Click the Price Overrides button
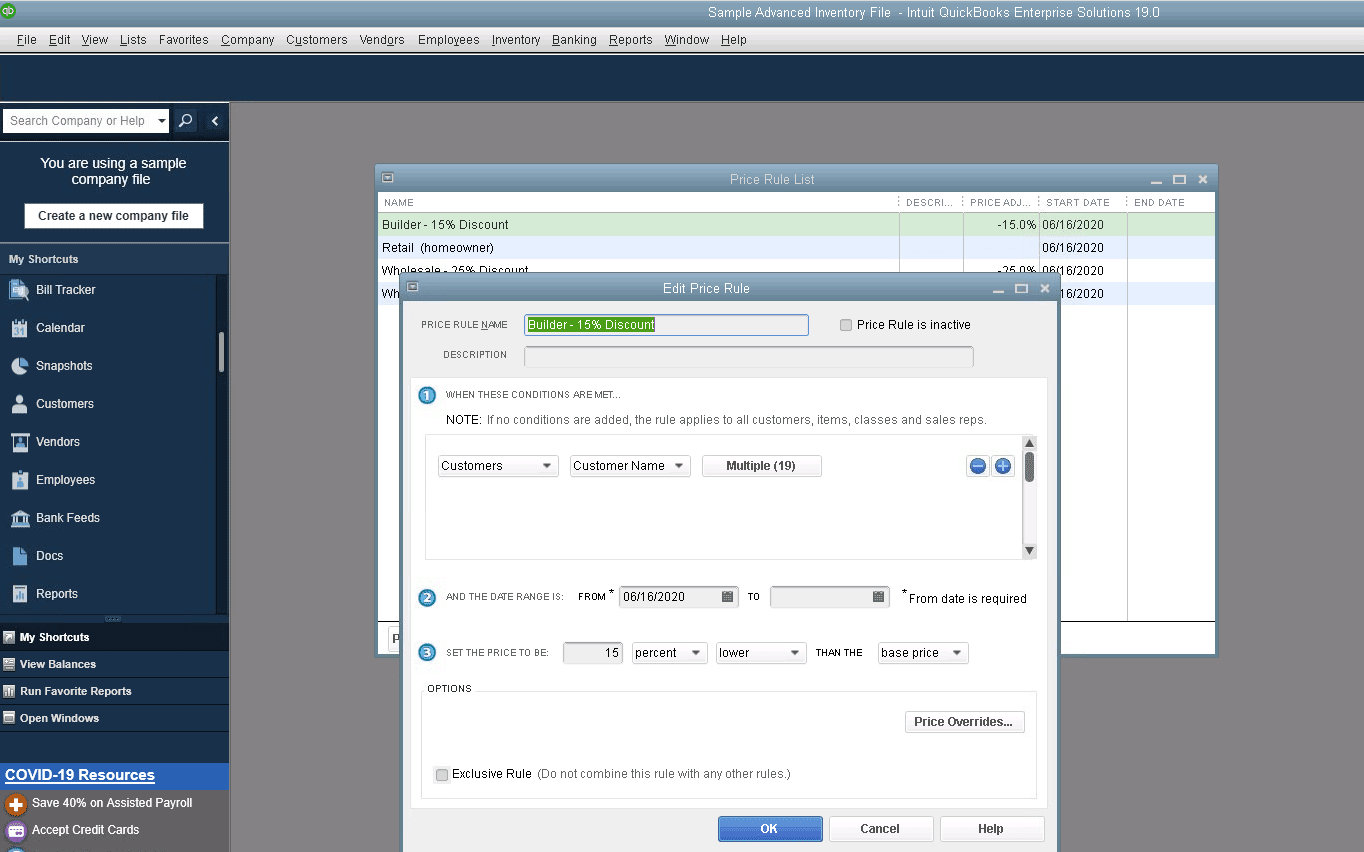Image resolution: width=1364 pixels, height=852 pixels. click(964, 721)
